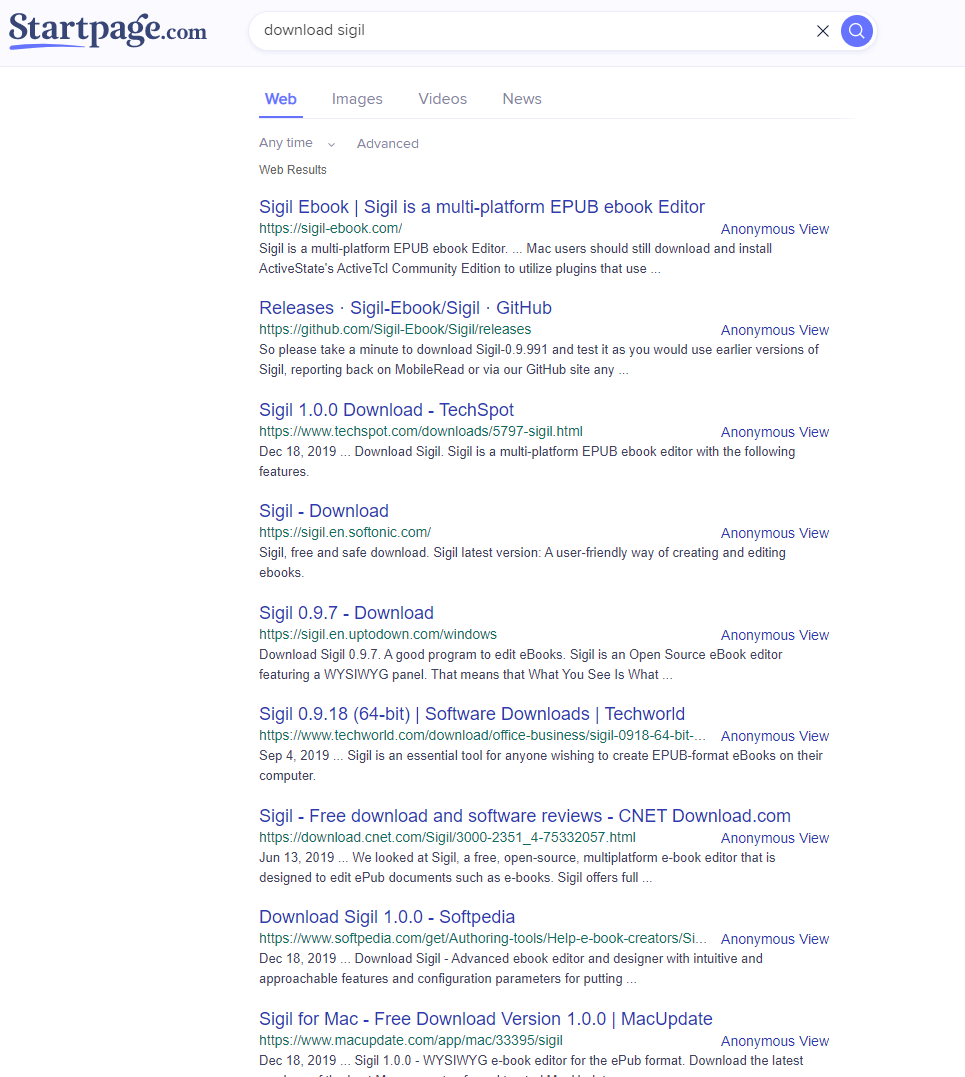Open the 'Sigil for Mac - Free Download Version 1.0.0 | MacUpdate' result

tap(486, 1019)
